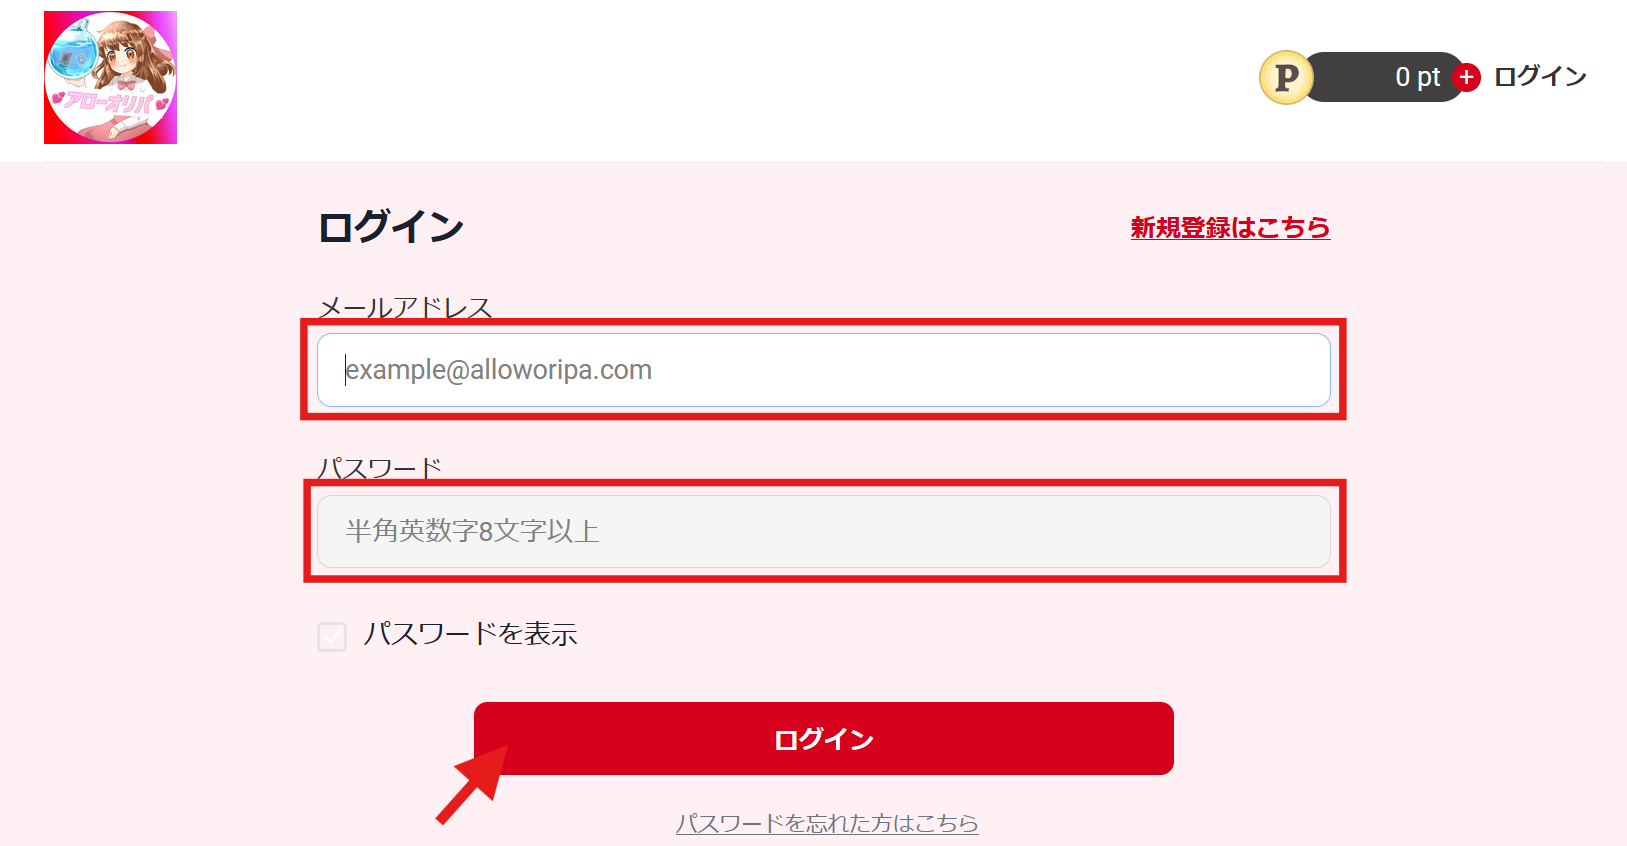Focus the メールアドレス email input field
The width and height of the screenshot is (1627, 846).
pos(823,370)
